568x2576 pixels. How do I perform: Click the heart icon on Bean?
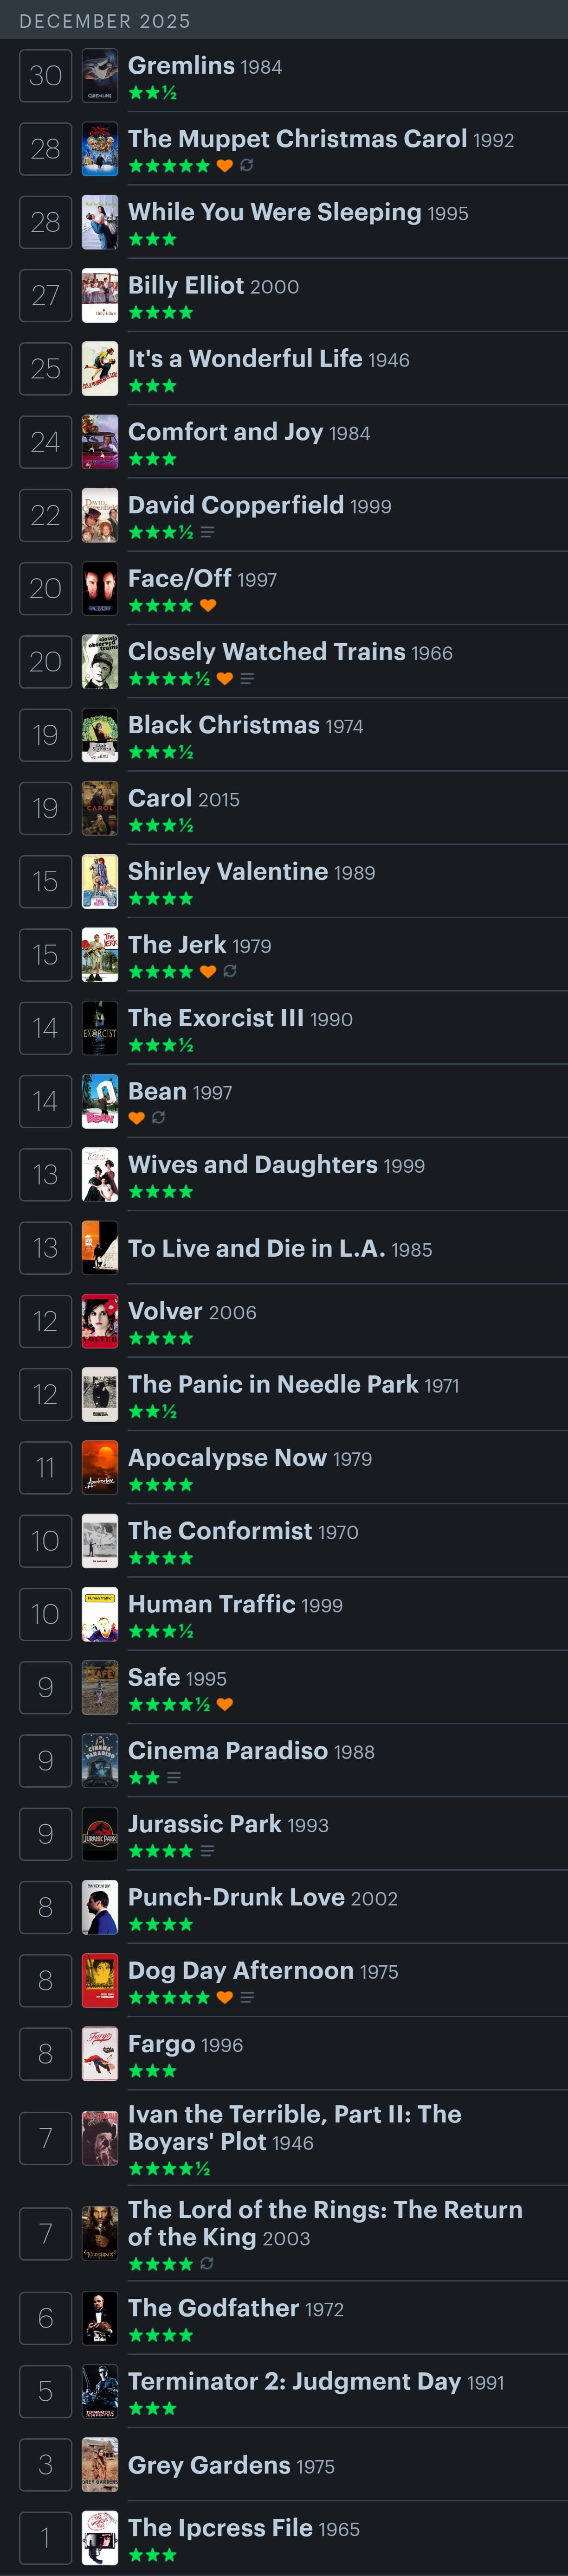pyautogui.click(x=137, y=1117)
